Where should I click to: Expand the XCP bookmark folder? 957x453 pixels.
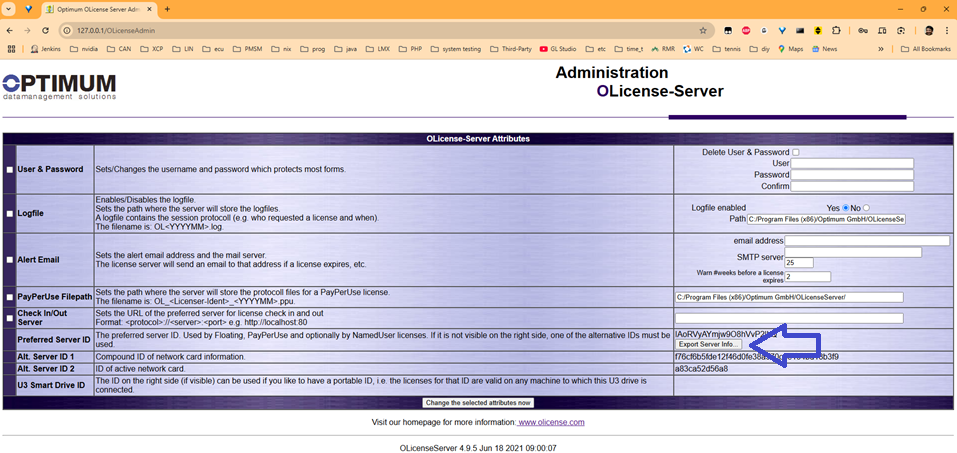click(152, 49)
